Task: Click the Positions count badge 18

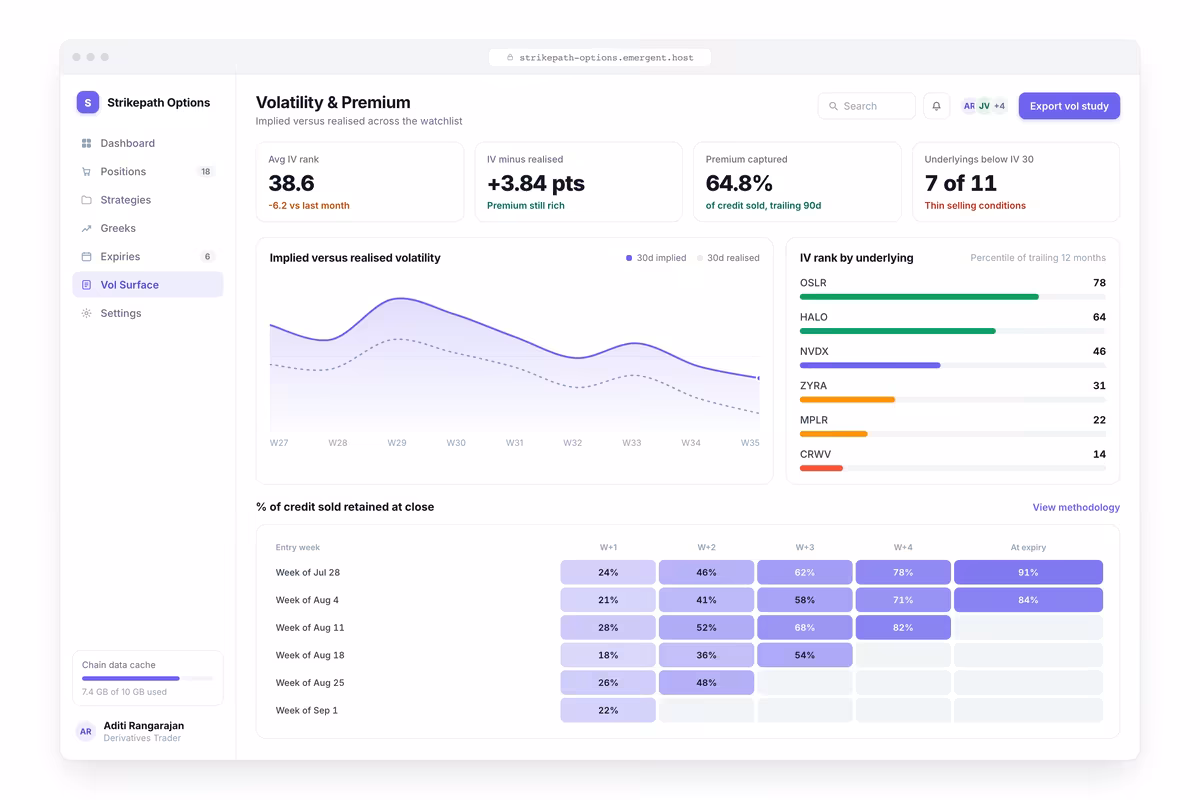Action: (206, 172)
